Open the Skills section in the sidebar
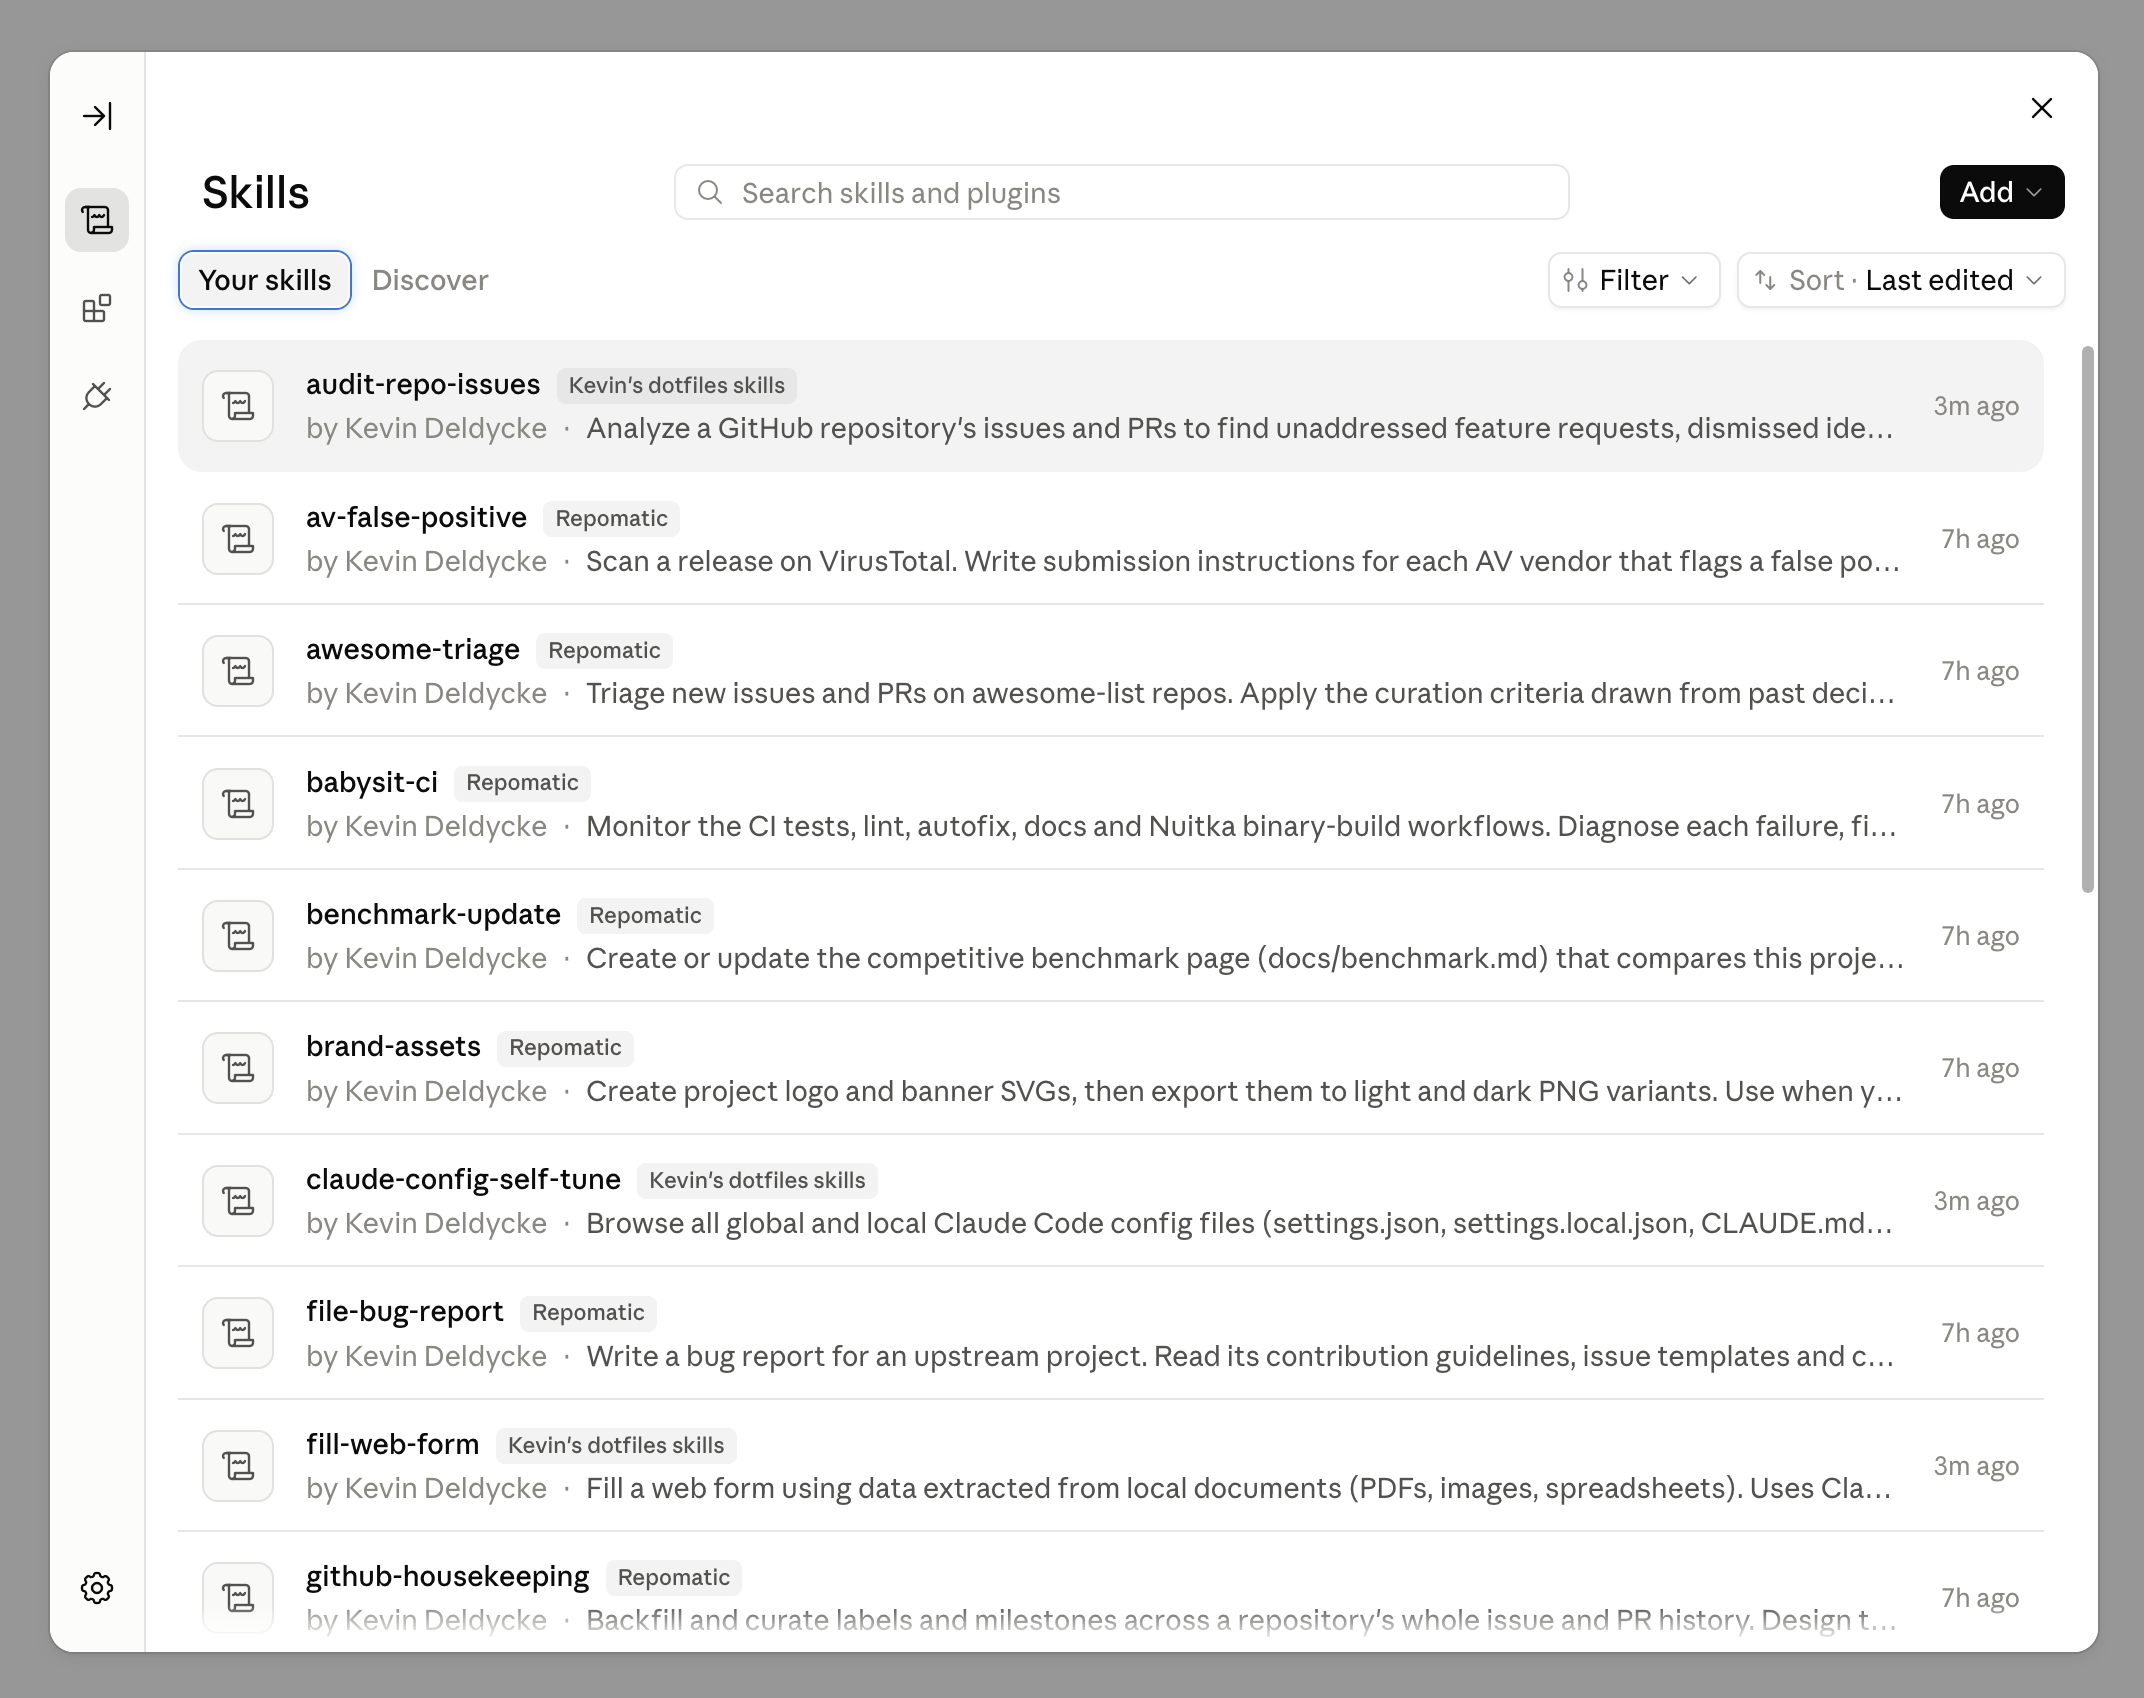 97,220
